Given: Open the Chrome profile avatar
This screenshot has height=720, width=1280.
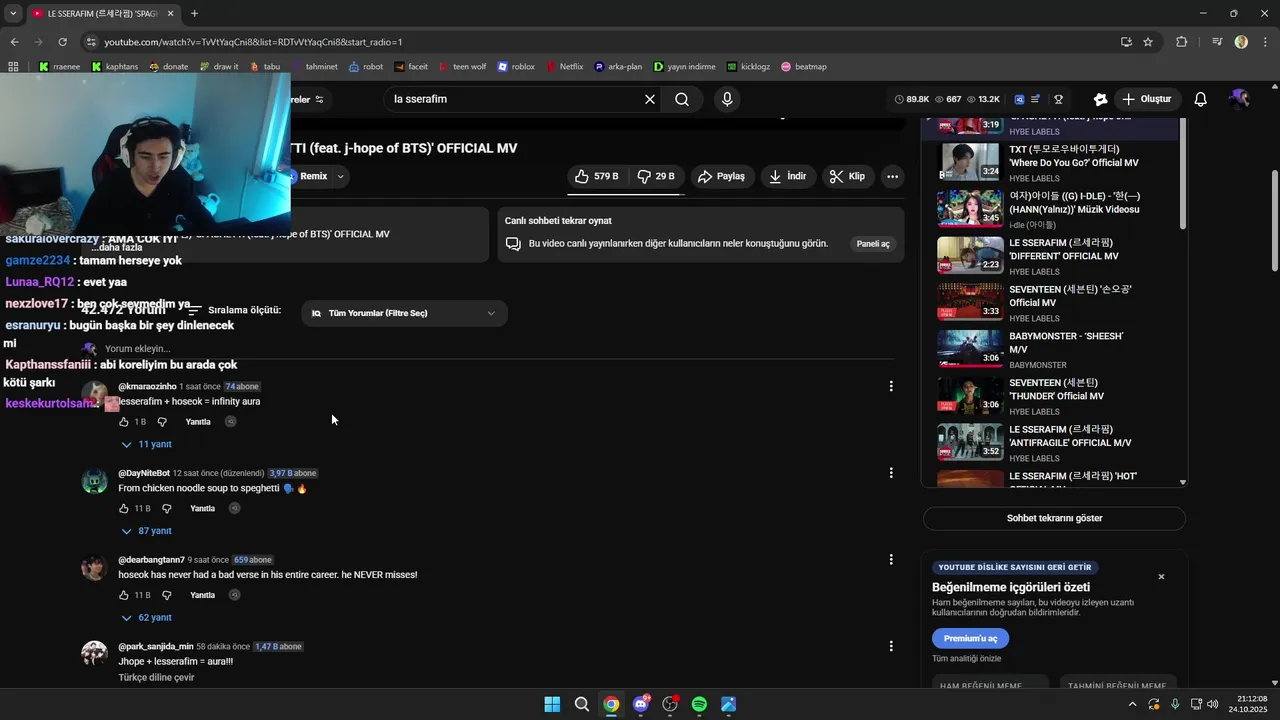Looking at the screenshot, I should point(1241,42).
